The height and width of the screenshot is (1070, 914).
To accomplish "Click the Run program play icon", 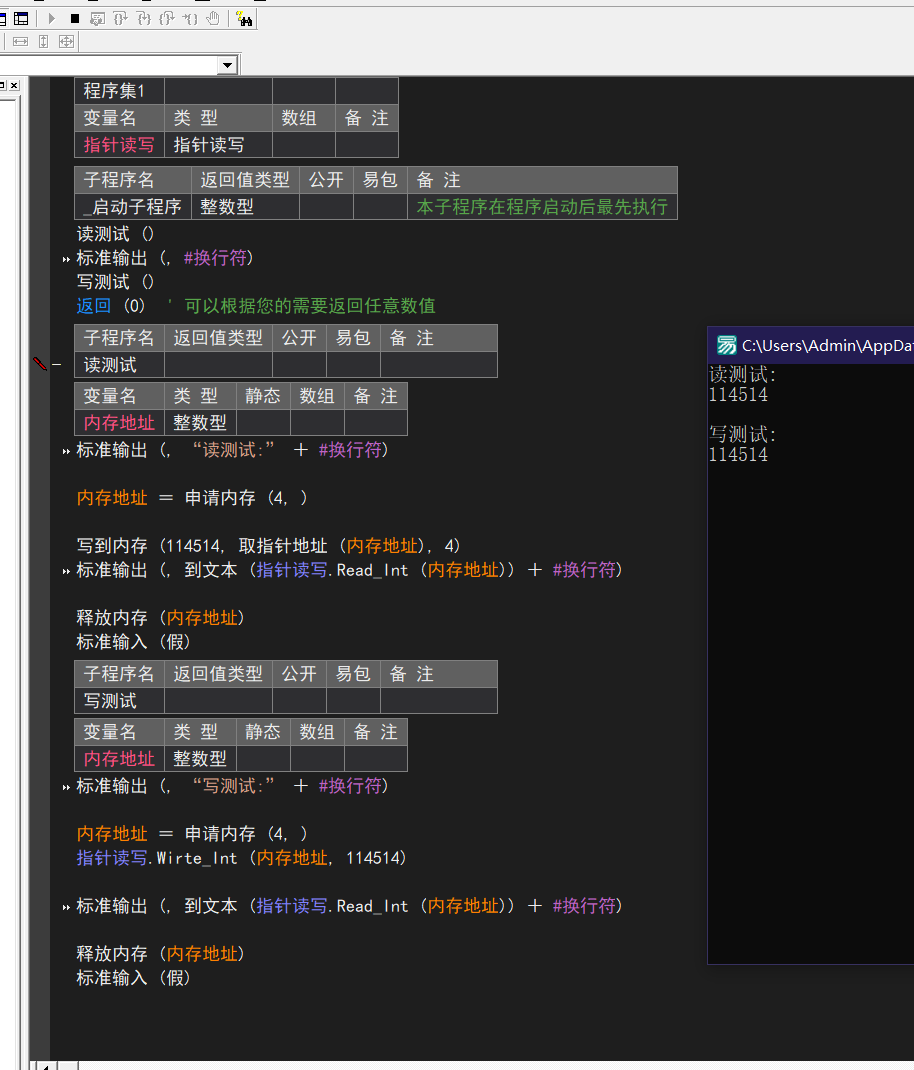I will (52, 18).
